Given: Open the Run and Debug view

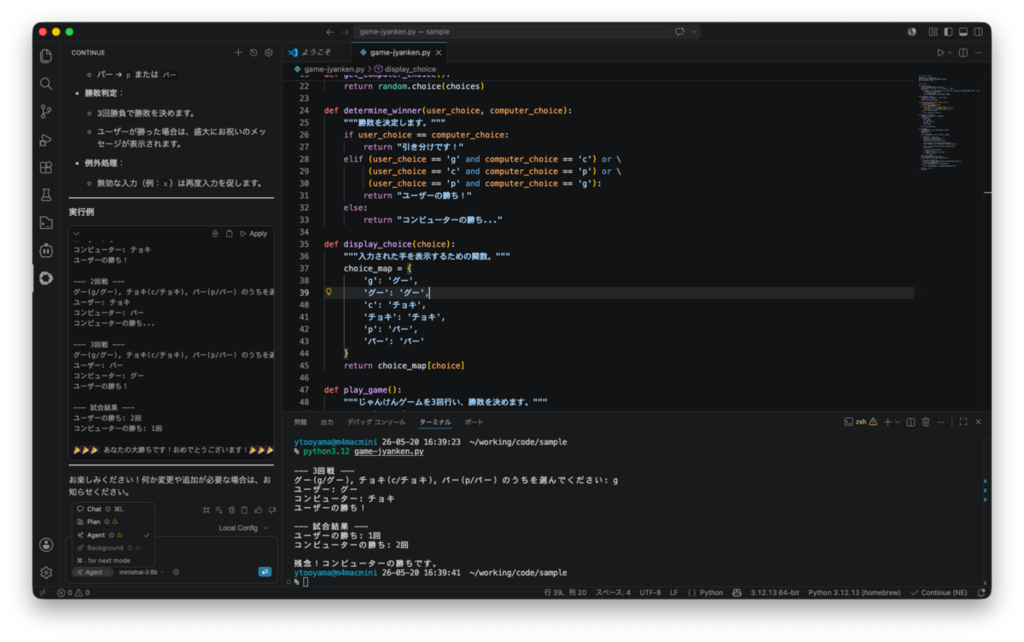Looking at the screenshot, I should click(x=46, y=140).
